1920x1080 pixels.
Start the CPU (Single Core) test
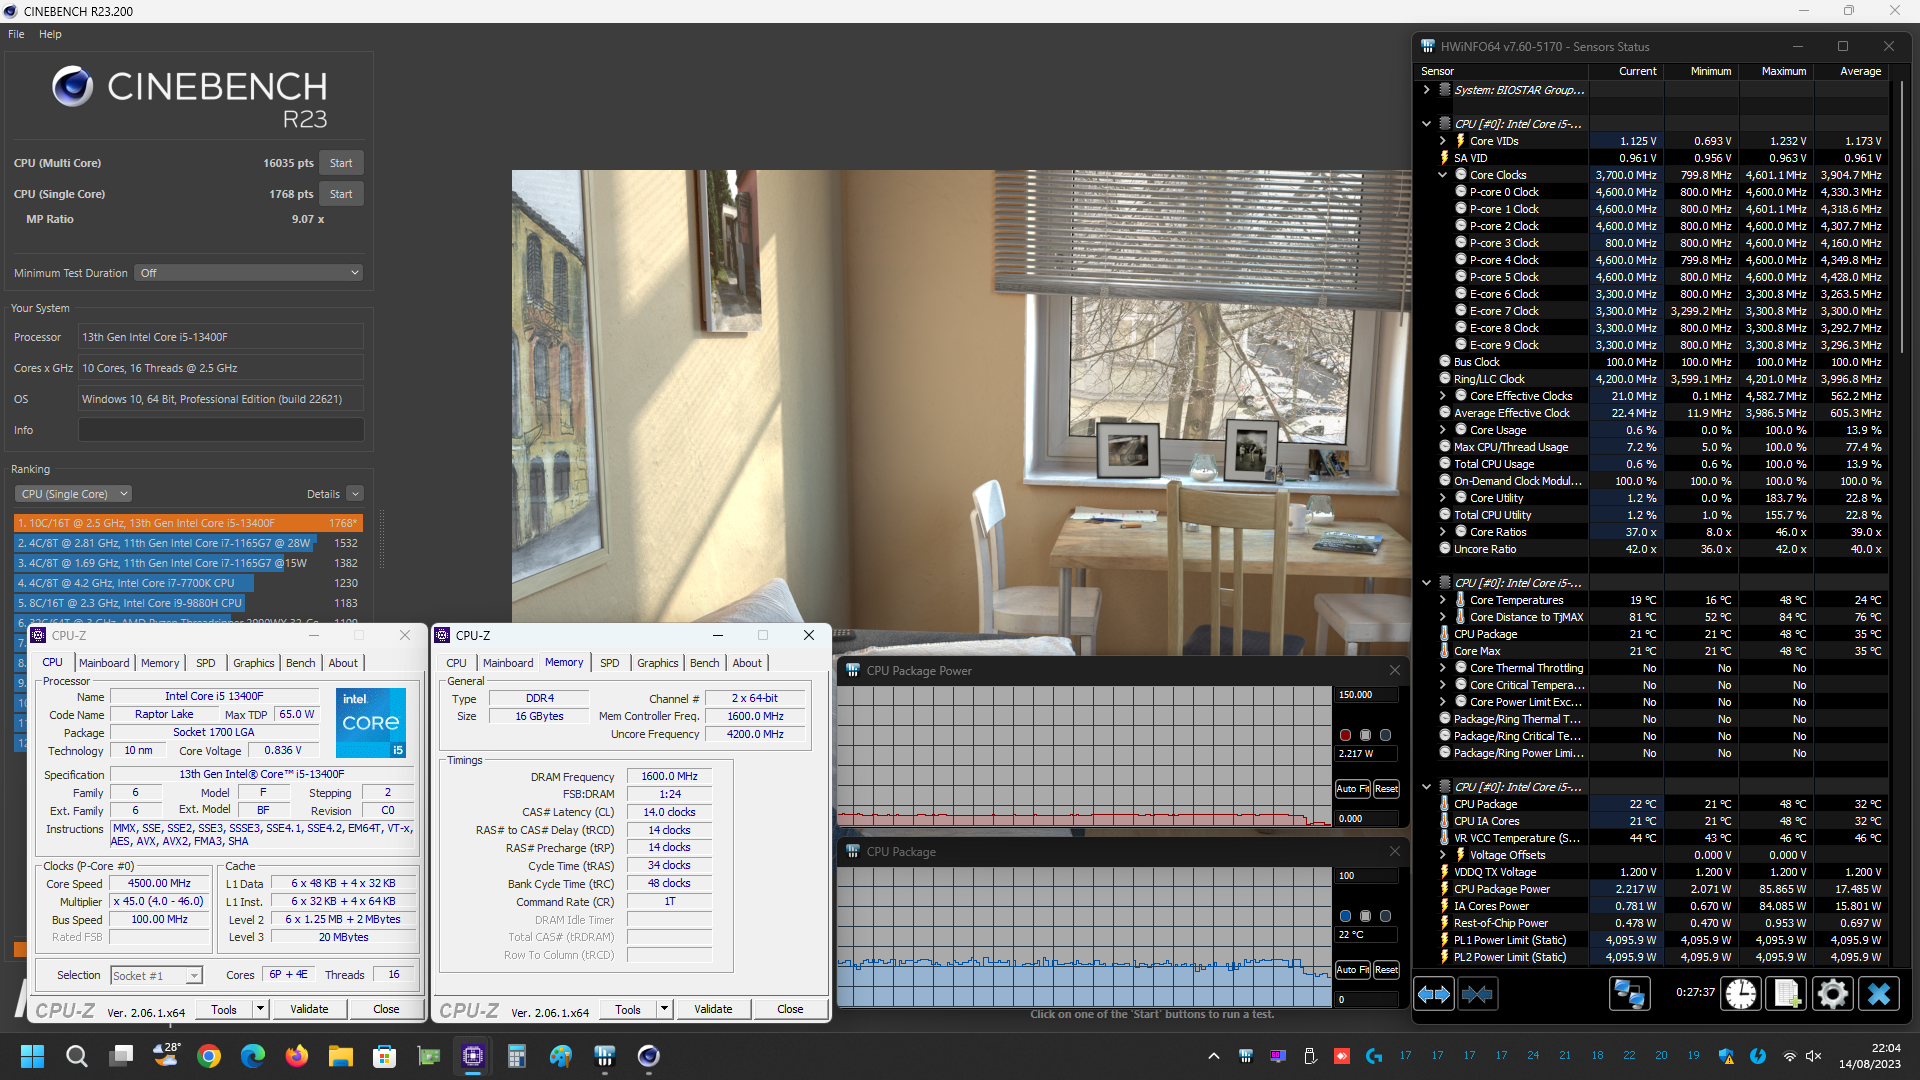(x=341, y=194)
